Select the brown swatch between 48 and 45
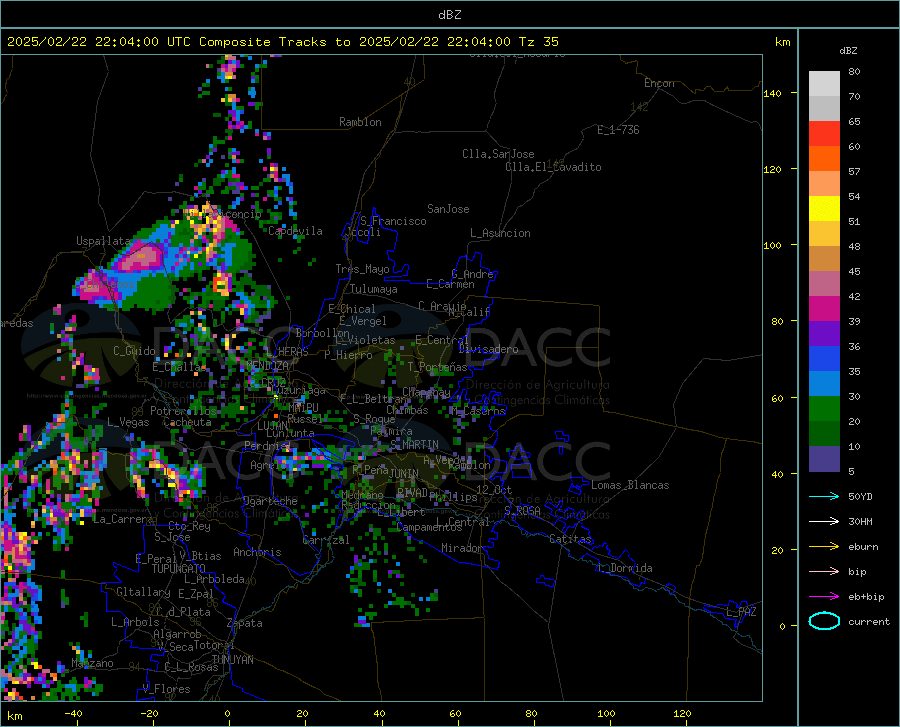The height and width of the screenshot is (727, 900). 824,259
